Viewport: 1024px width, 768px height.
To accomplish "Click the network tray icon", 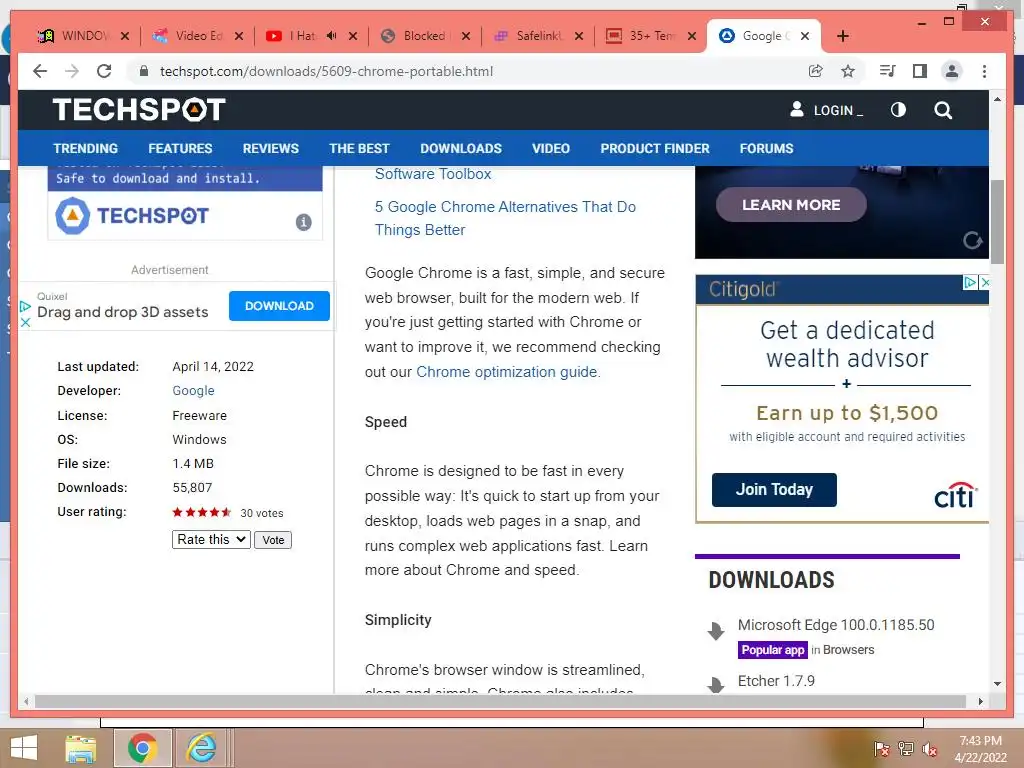I will pyautogui.click(x=906, y=748).
